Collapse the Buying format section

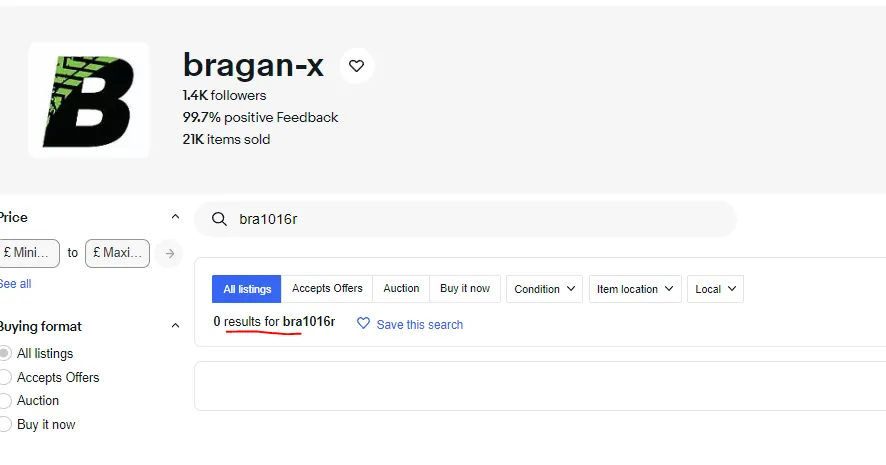(175, 326)
